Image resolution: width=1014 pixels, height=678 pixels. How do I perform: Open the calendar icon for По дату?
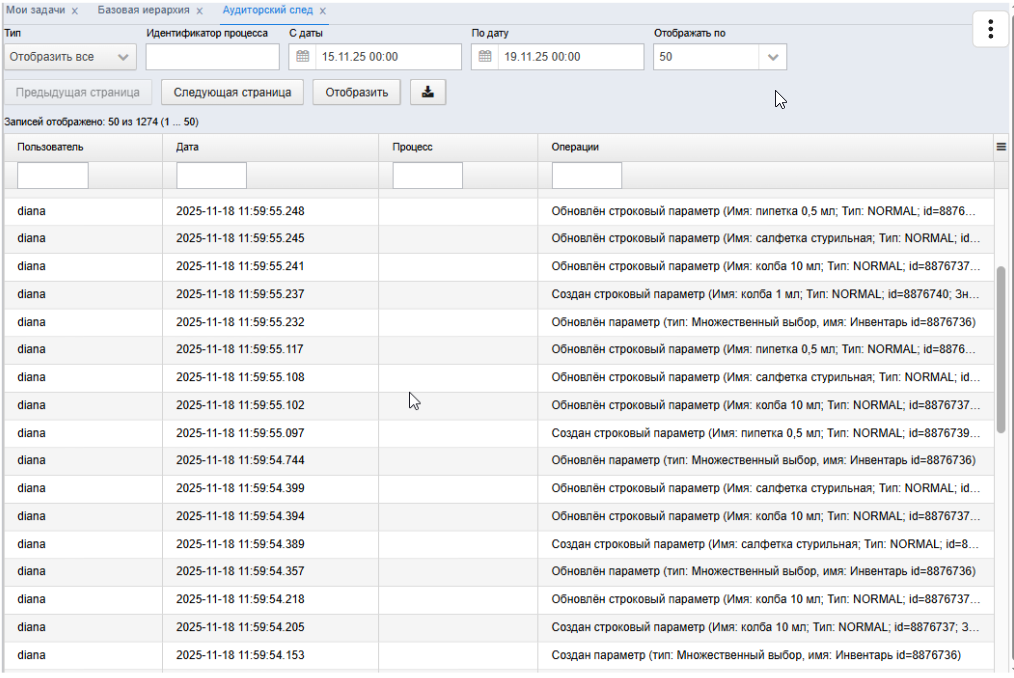pos(484,56)
